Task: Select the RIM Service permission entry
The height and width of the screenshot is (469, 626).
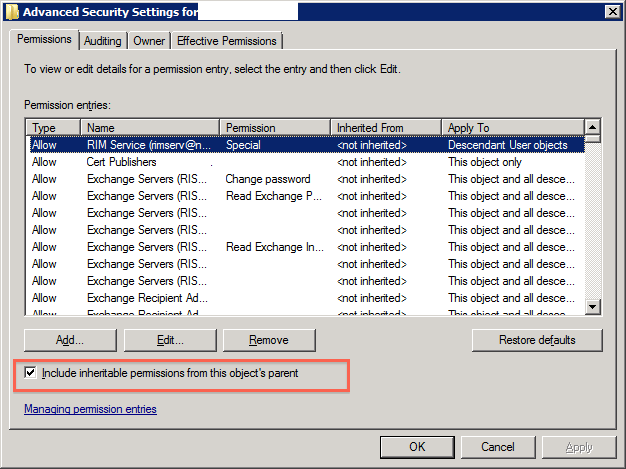Action: tap(150, 145)
